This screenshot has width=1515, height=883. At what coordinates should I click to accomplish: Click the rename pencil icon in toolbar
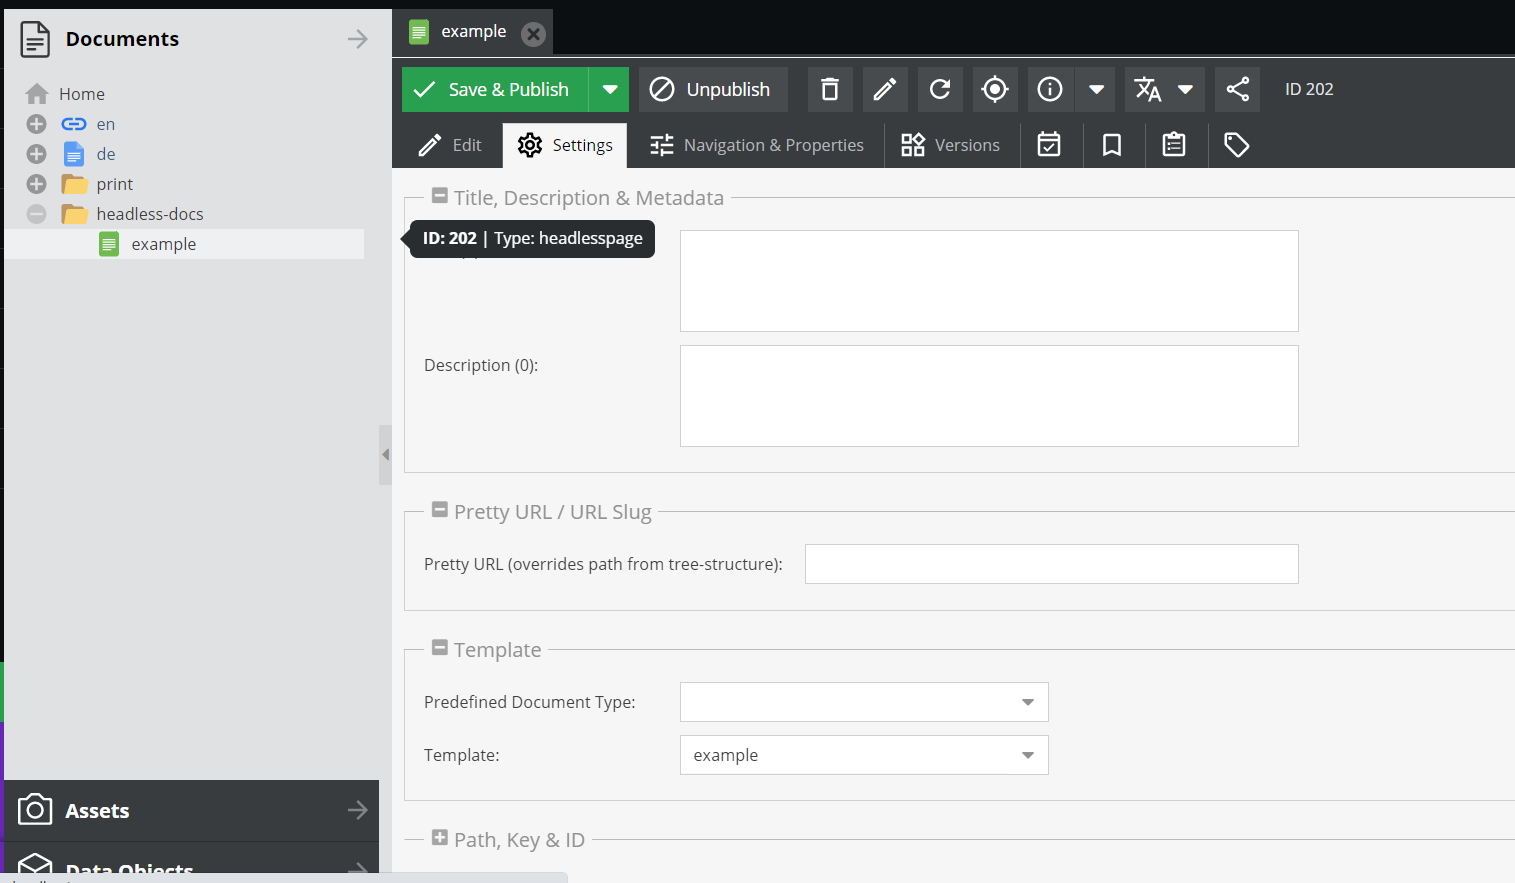coord(885,90)
